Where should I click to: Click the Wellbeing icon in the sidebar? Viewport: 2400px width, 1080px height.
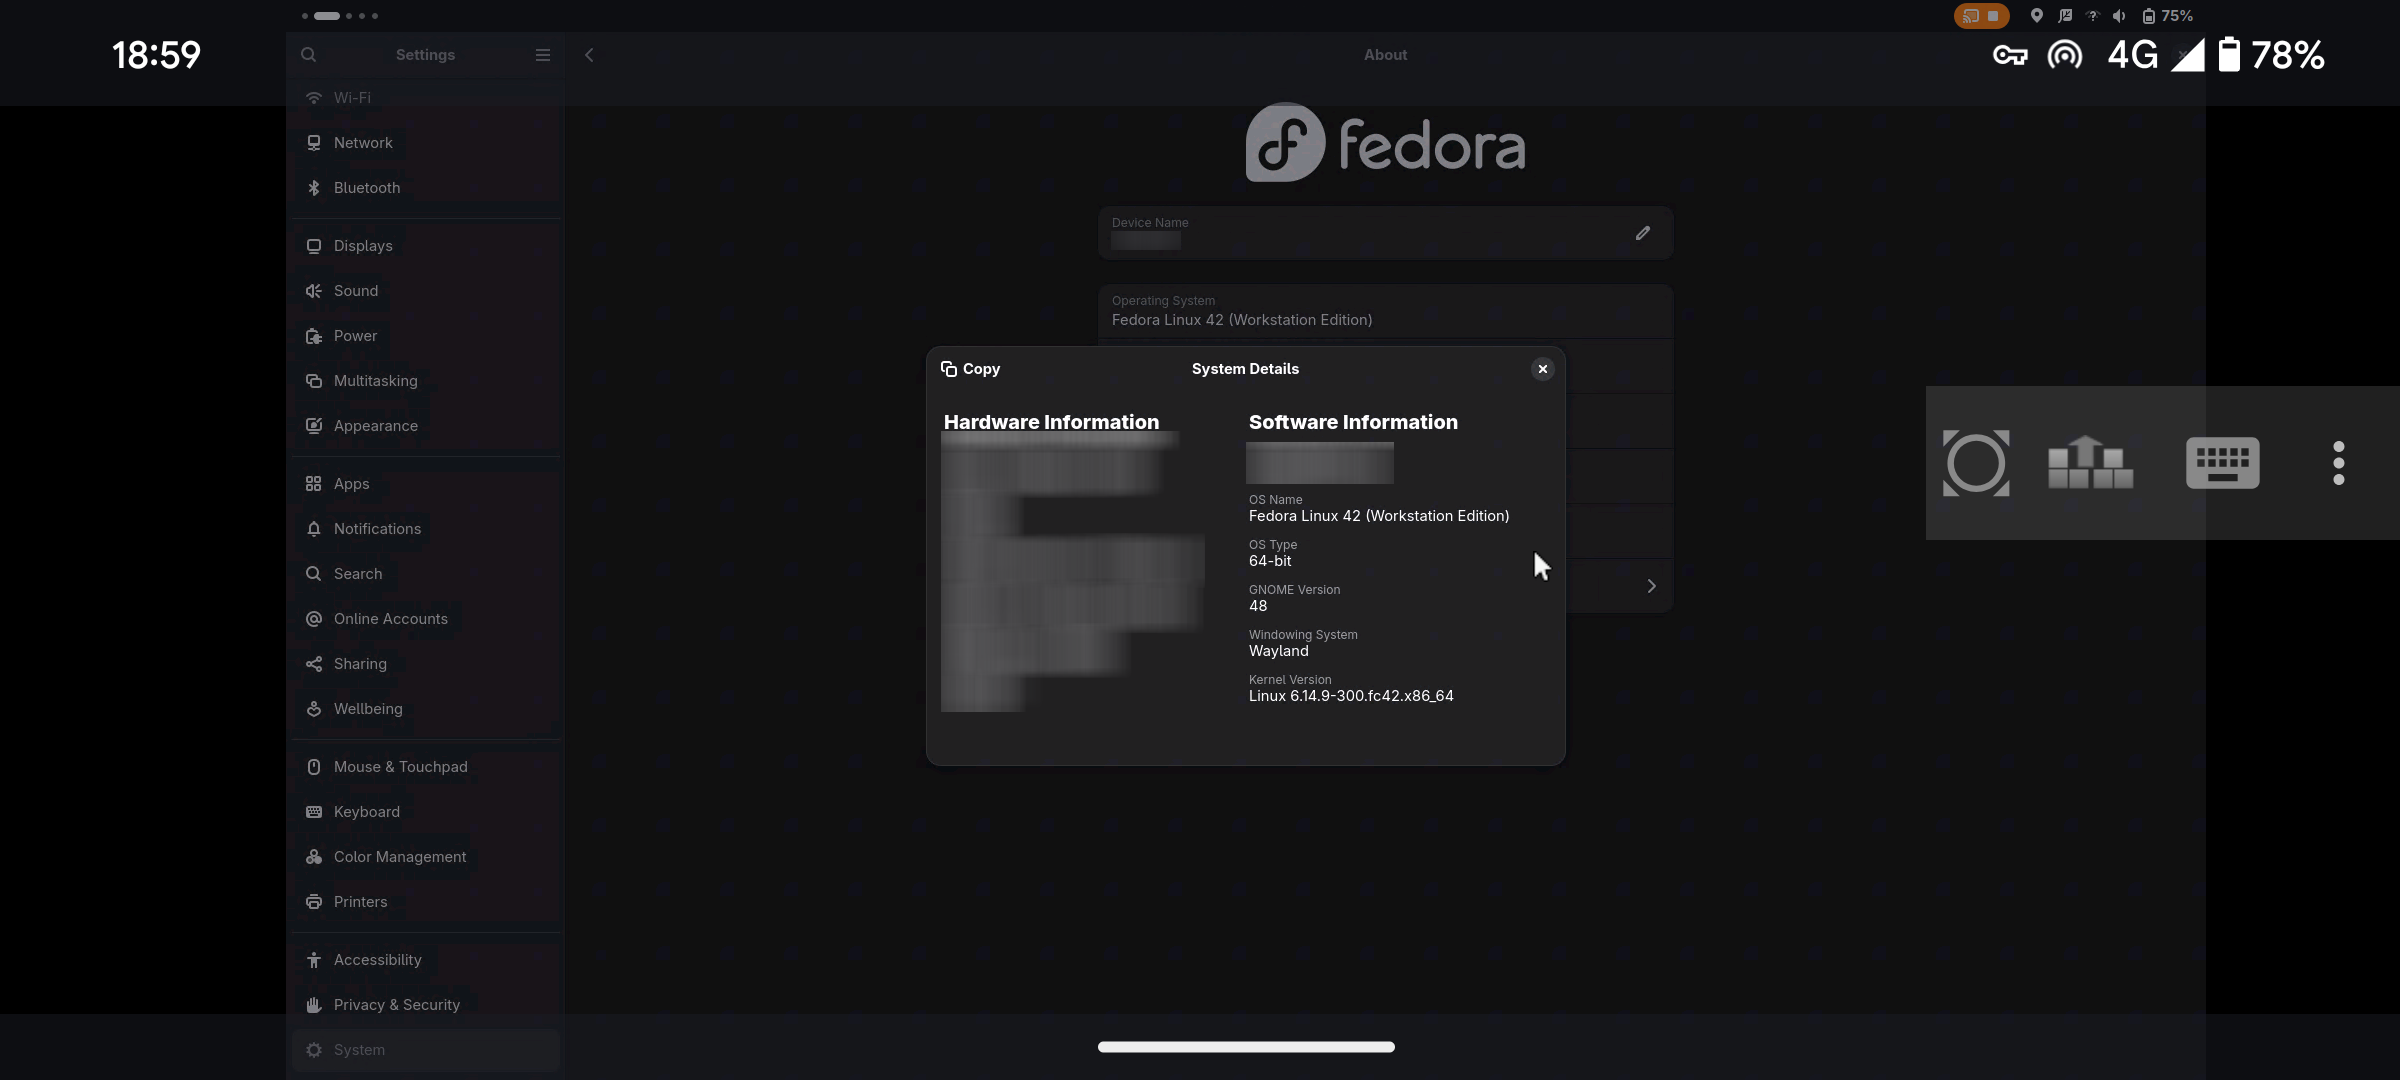(x=314, y=709)
